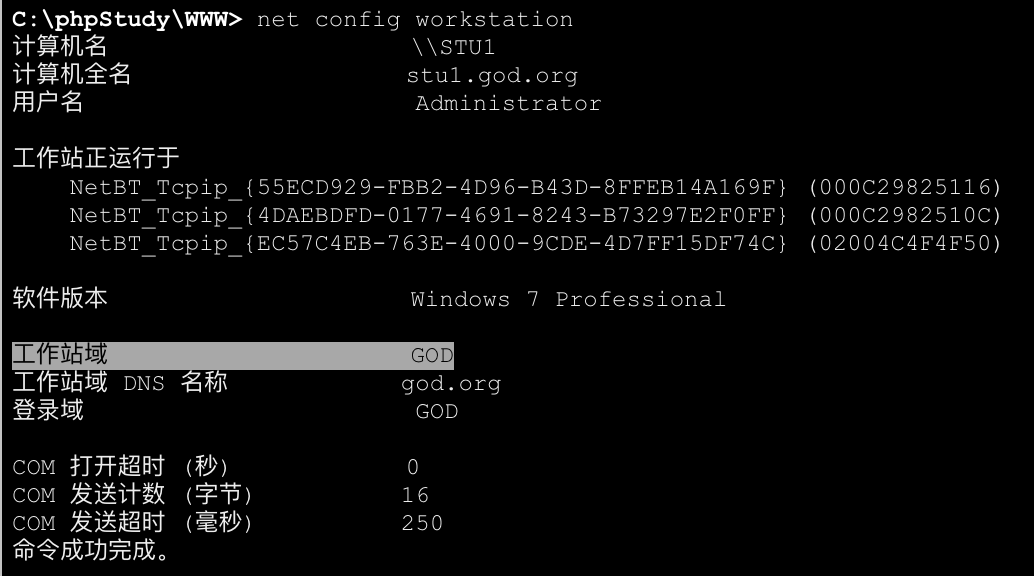Click the NetBT_Tcpip entry starting with 4DAEBDFD
The width and height of the screenshot is (1034, 576).
(428, 215)
